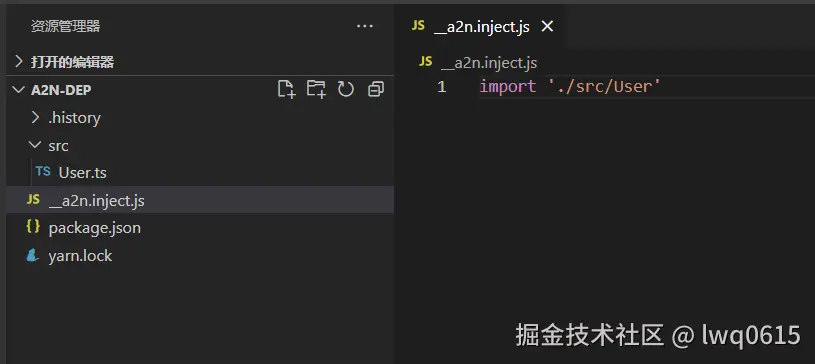Click the braces icon beside package.json
The image size is (815, 364).
[33, 227]
